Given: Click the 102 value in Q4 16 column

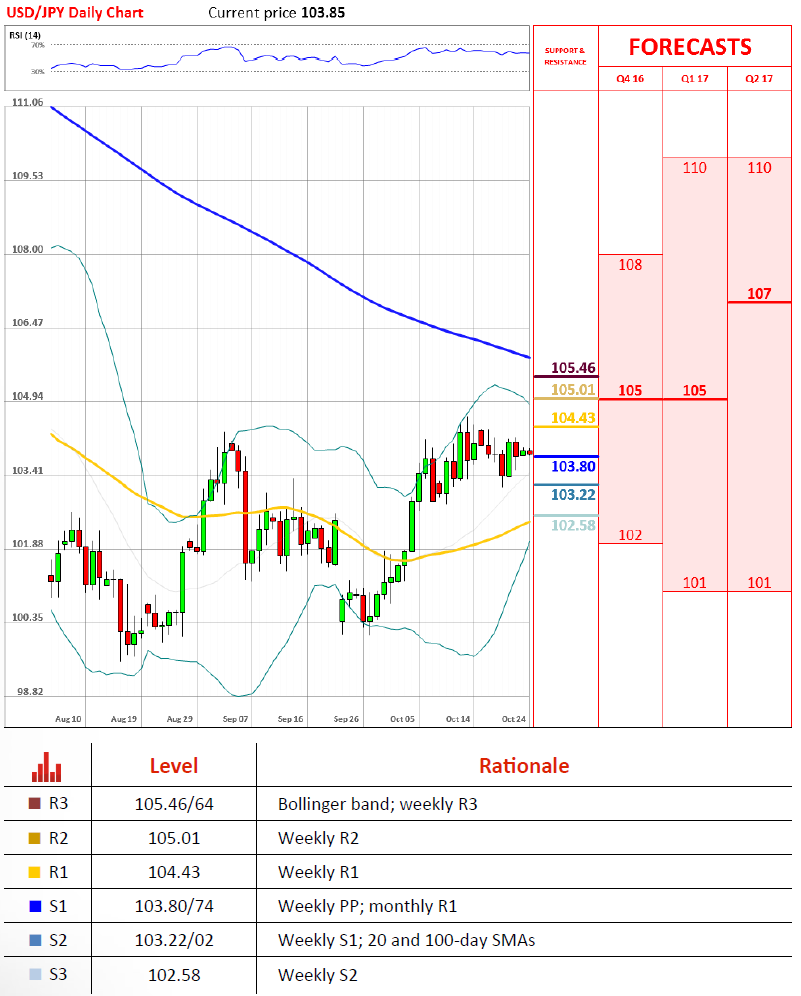Looking at the screenshot, I should (x=630, y=535).
